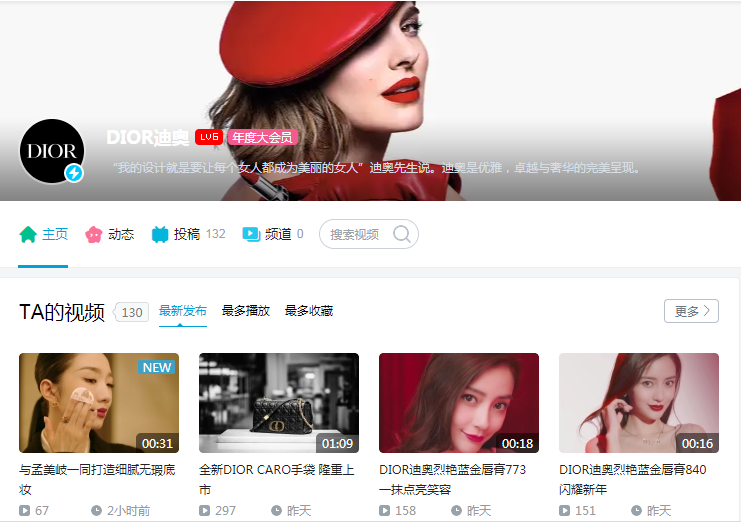The height and width of the screenshot is (522, 741).
Task: Open the 投稿 132 tab
Action: tap(189, 234)
